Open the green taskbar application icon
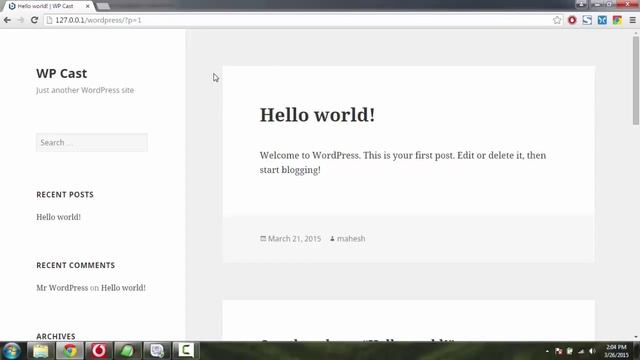 (x=127, y=351)
